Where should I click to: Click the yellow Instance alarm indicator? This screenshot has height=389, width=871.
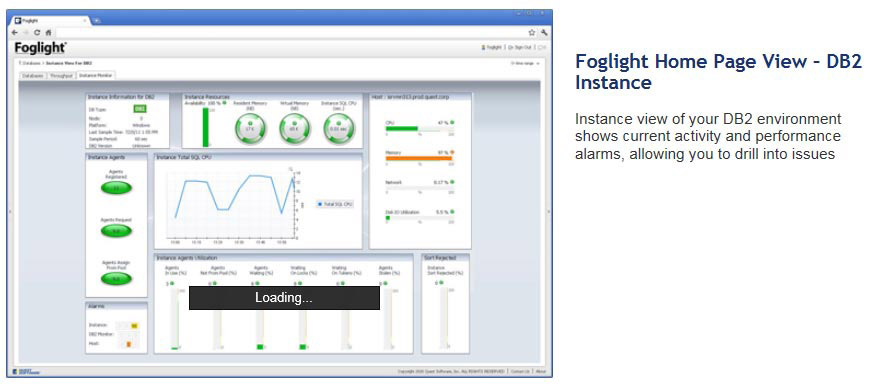click(x=134, y=325)
